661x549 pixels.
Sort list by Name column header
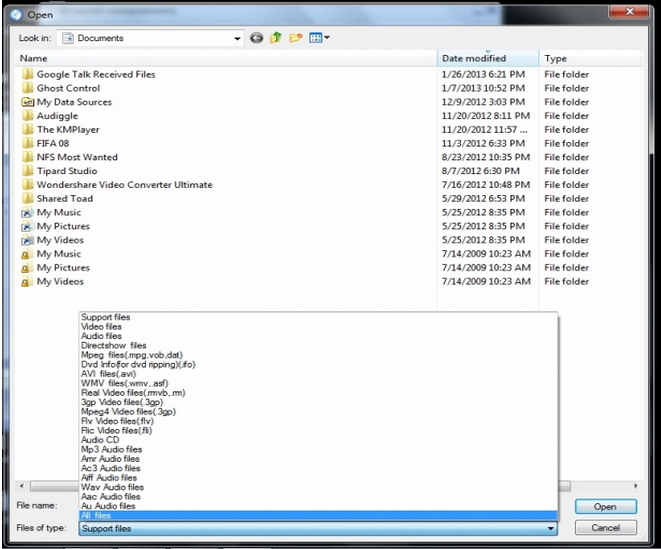point(34,59)
